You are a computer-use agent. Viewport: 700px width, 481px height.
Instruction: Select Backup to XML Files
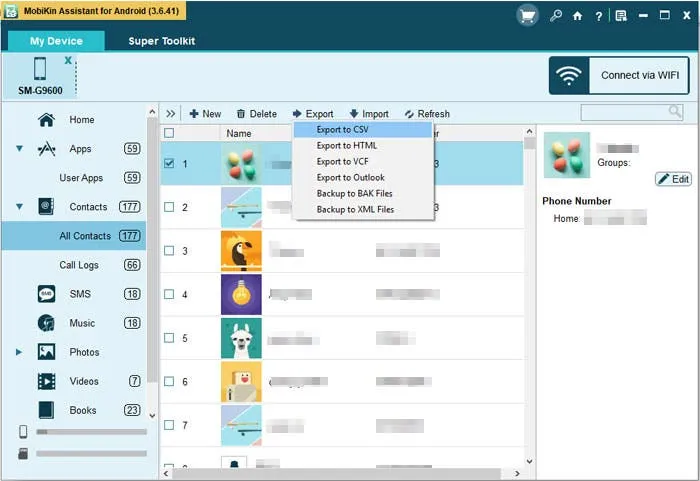click(363, 209)
